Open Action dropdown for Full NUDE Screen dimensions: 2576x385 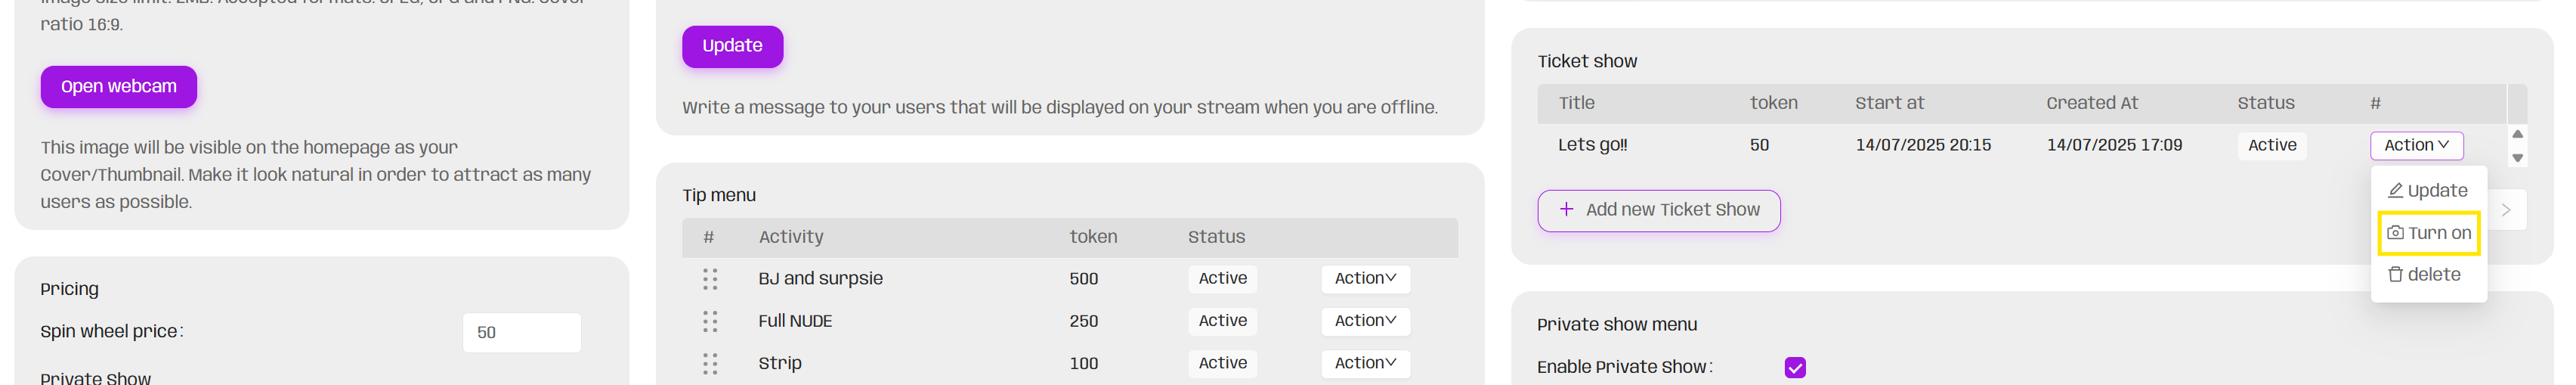click(x=1365, y=321)
